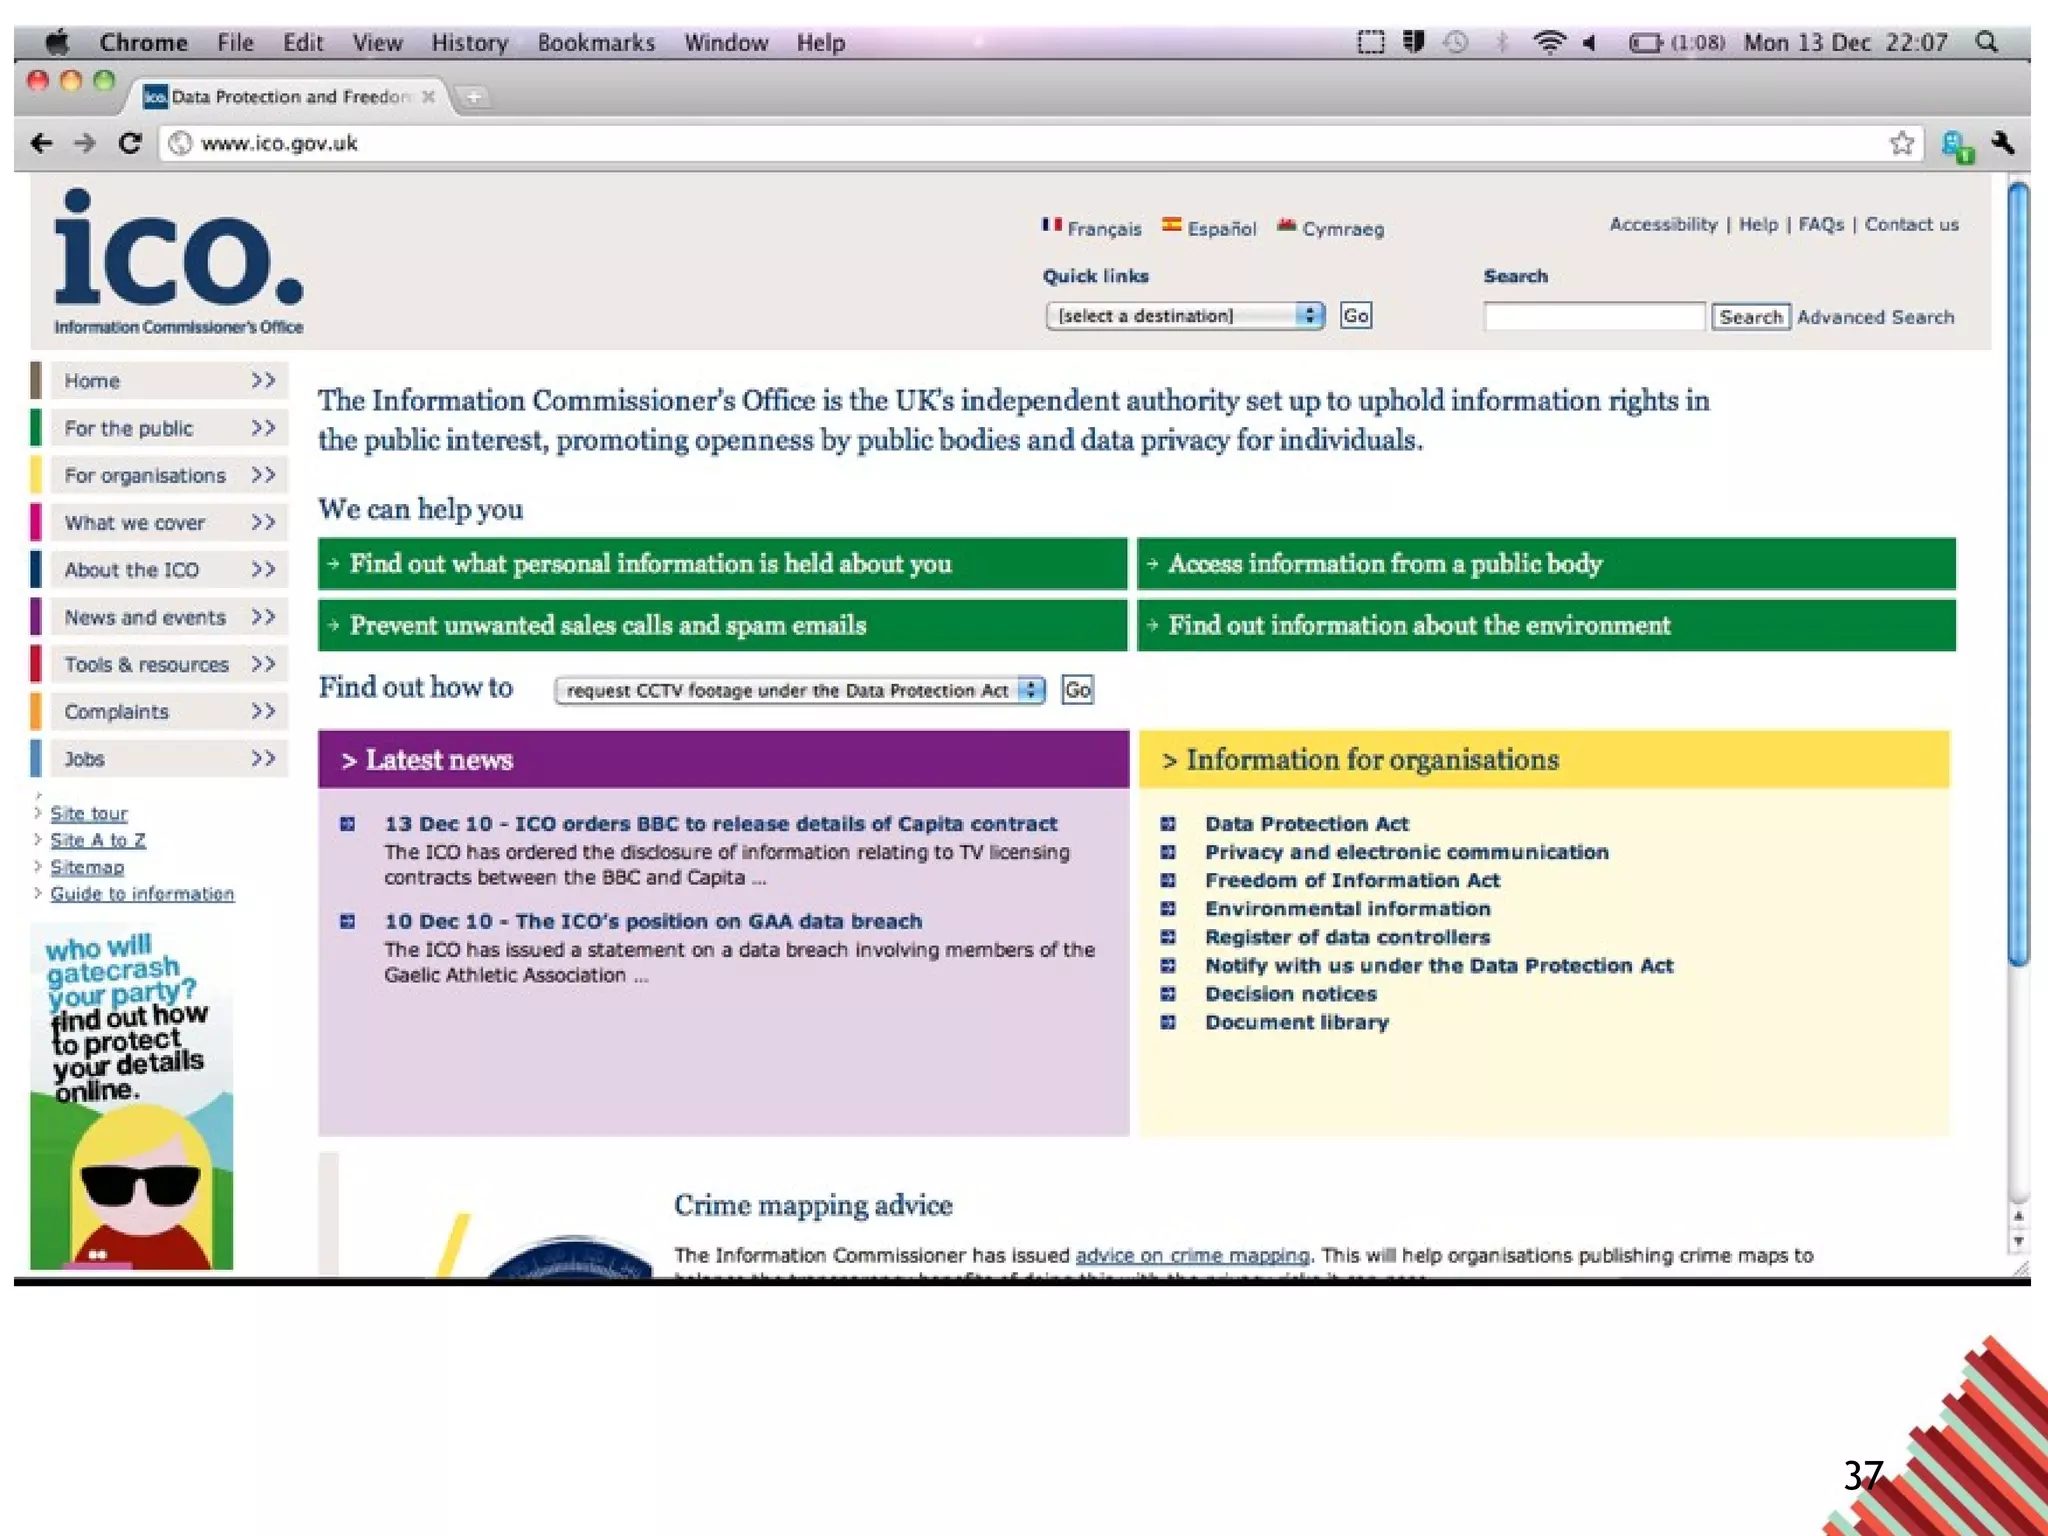Click the site search text field
2048x1536 pixels.
coord(1594,317)
